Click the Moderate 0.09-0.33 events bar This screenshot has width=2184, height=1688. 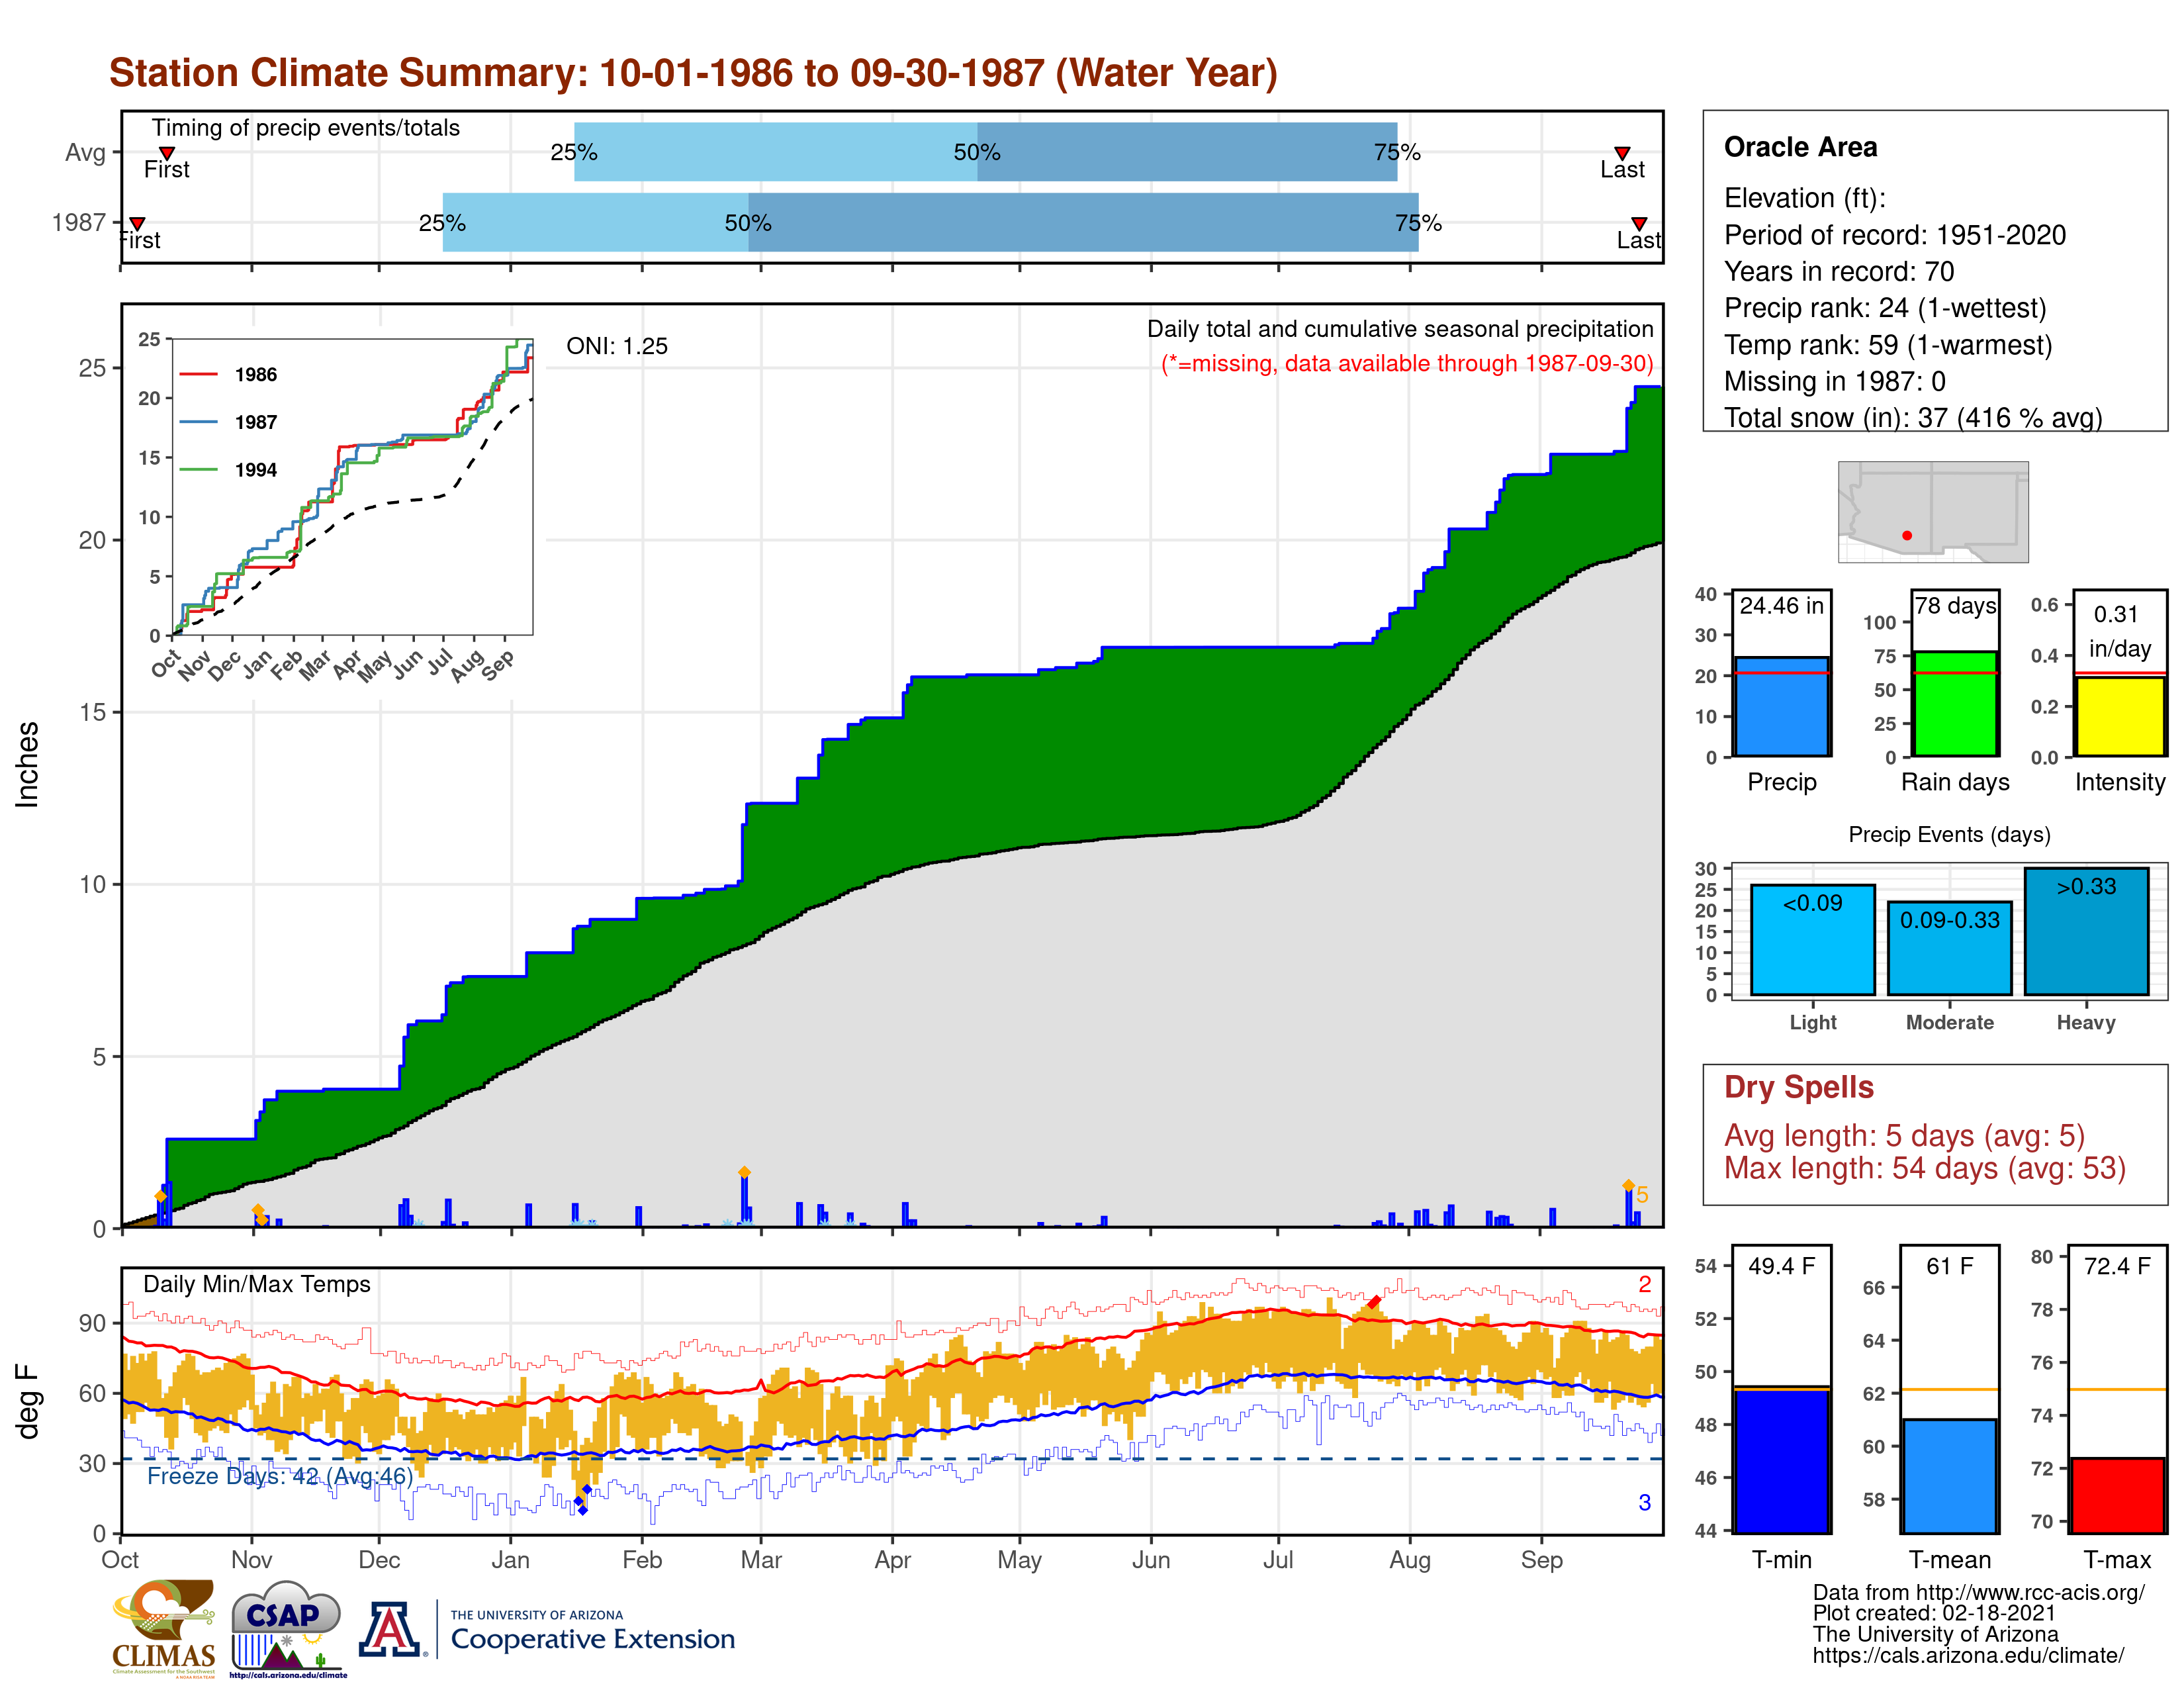pos(1949,948)
